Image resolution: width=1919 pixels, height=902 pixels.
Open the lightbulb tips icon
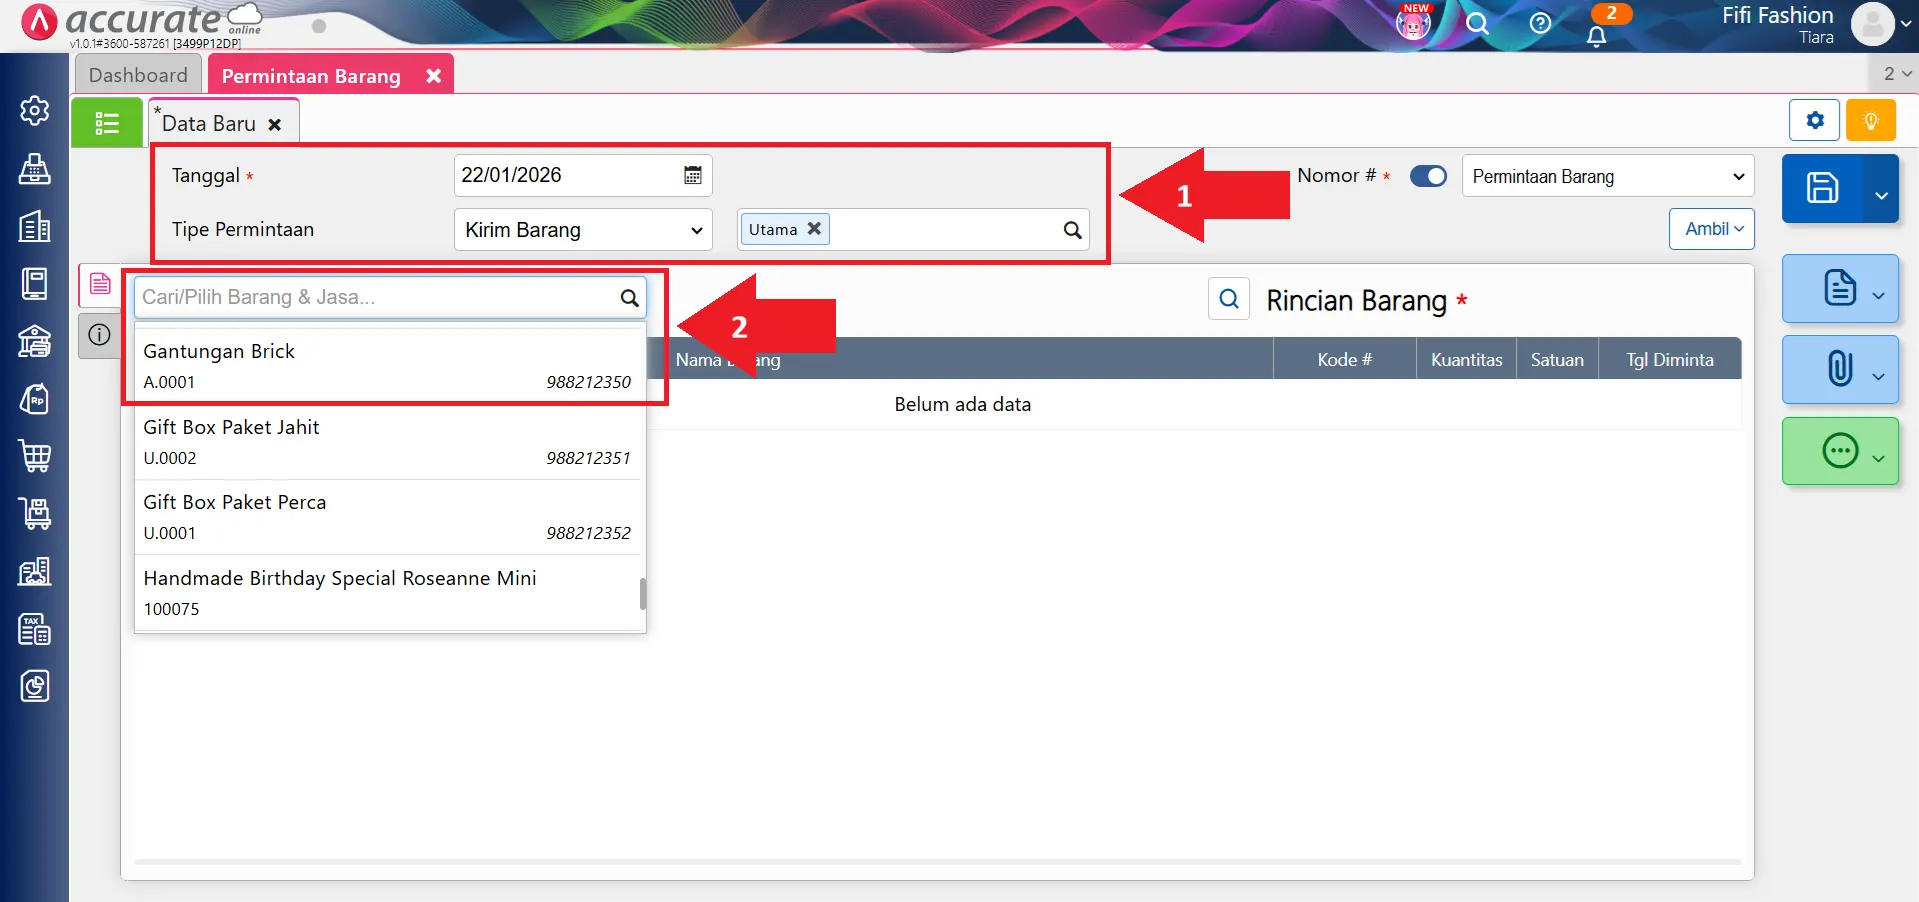1870,121
